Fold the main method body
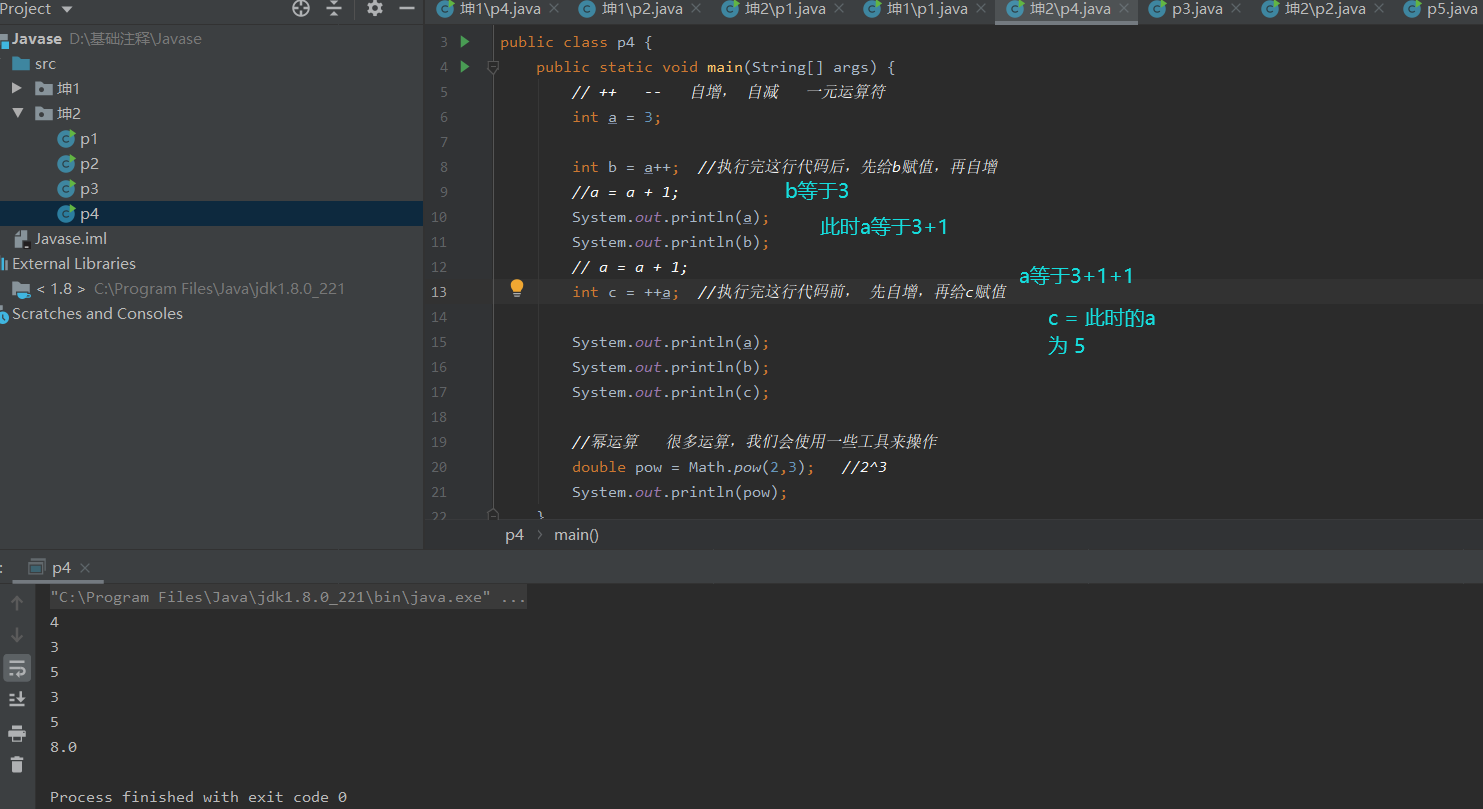This screenshot has height=809, width=1483. (x=492, y=67)
